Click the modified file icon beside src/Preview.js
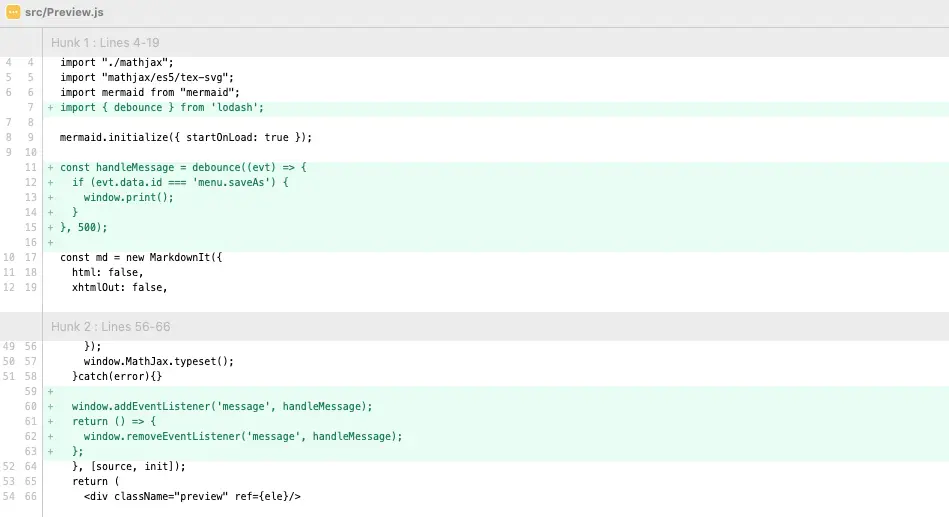The image size is (949, 517). coord(13,12)
